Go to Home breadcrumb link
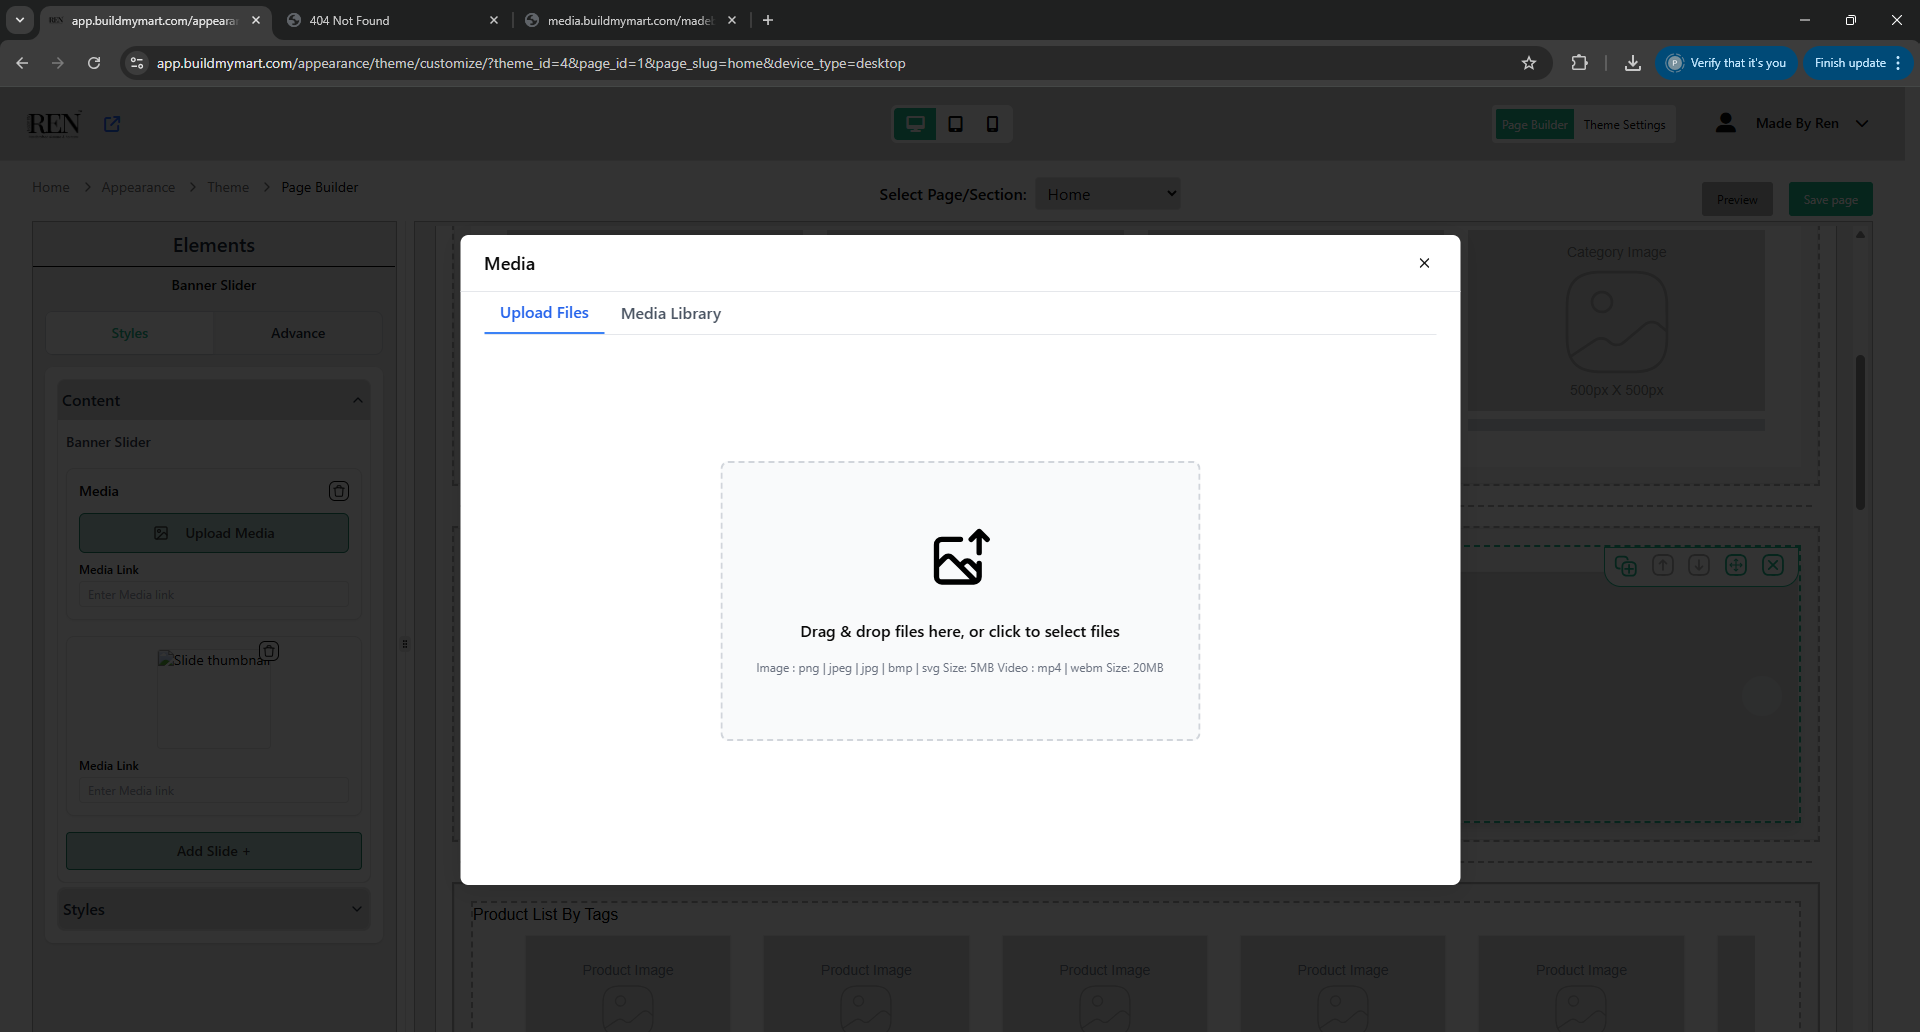Screen dimensions: 1920x1032 (51, 187)
